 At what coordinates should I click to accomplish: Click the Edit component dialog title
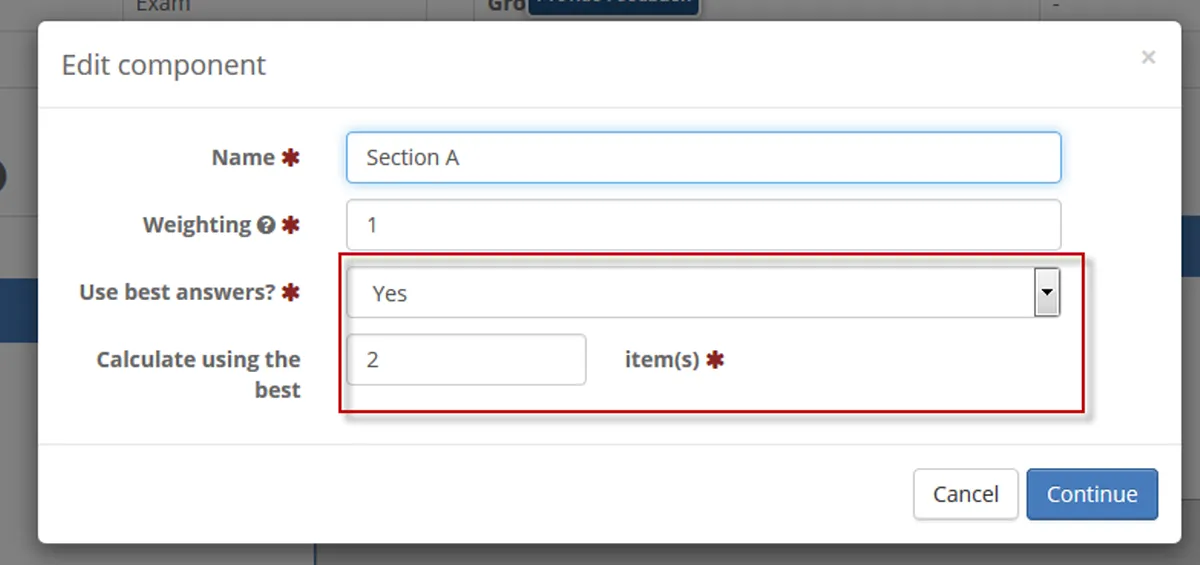point(164,66)
